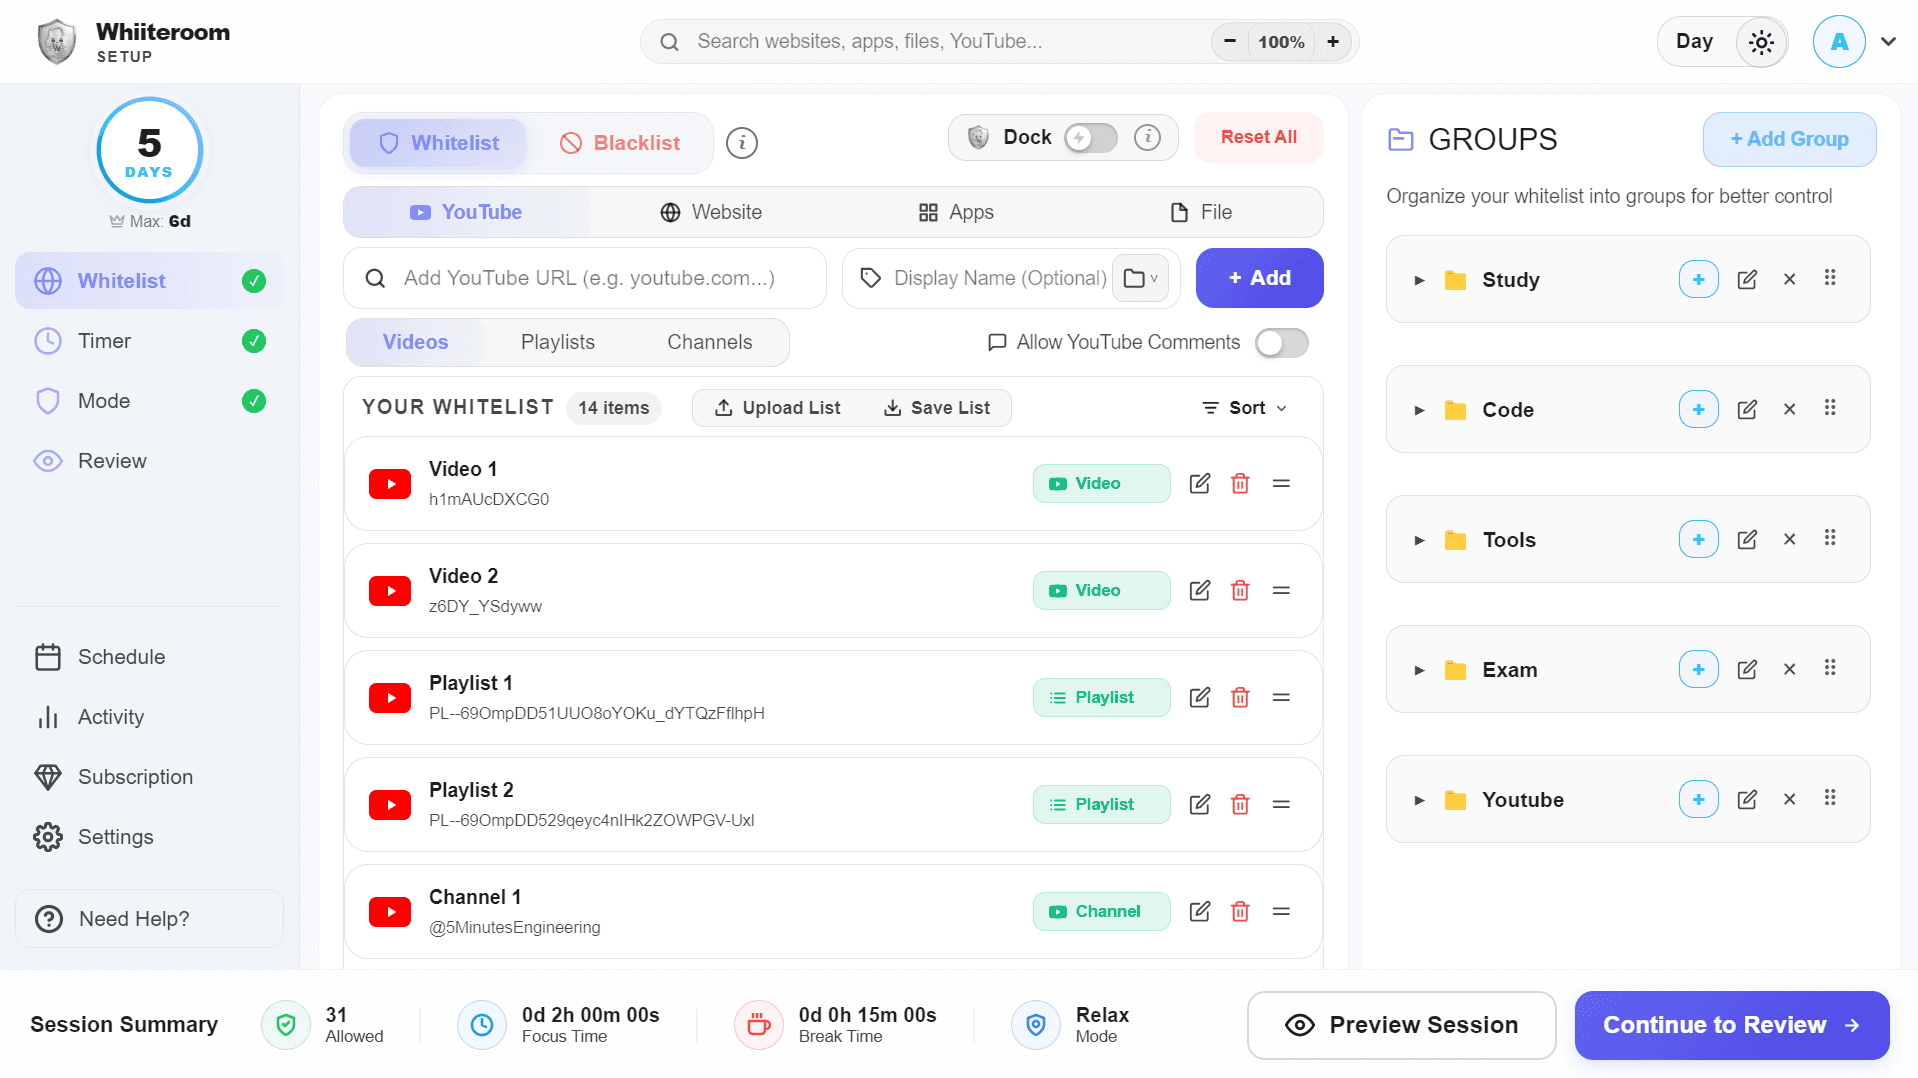Enable Allow YouTube Comments switch
Viewport: 1918px width, 1078px height.
coord(1281,343)
